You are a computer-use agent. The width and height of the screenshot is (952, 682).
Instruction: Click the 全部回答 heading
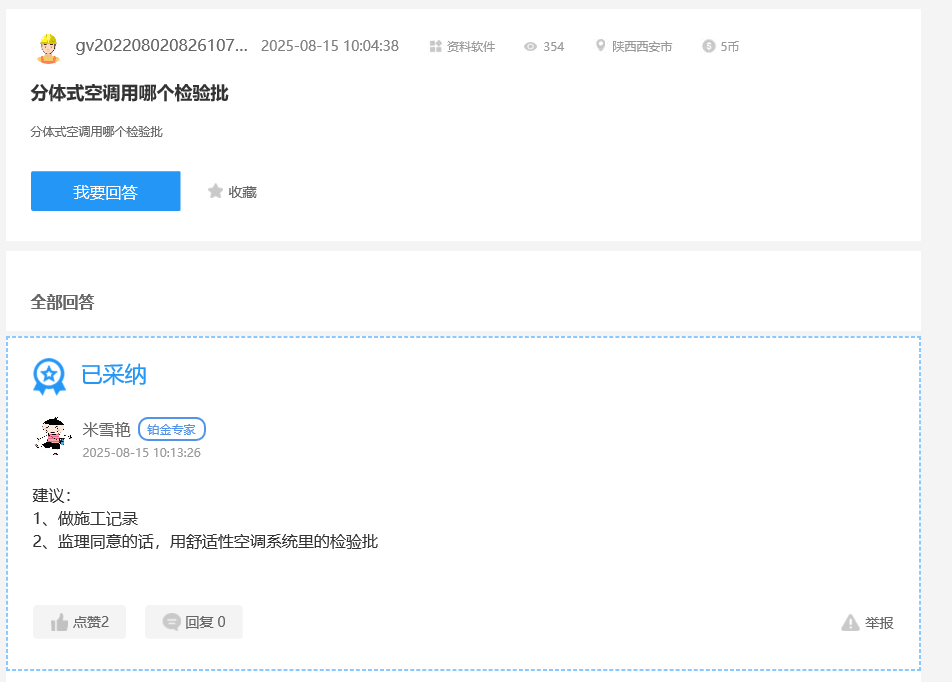[x=63, y=302]
